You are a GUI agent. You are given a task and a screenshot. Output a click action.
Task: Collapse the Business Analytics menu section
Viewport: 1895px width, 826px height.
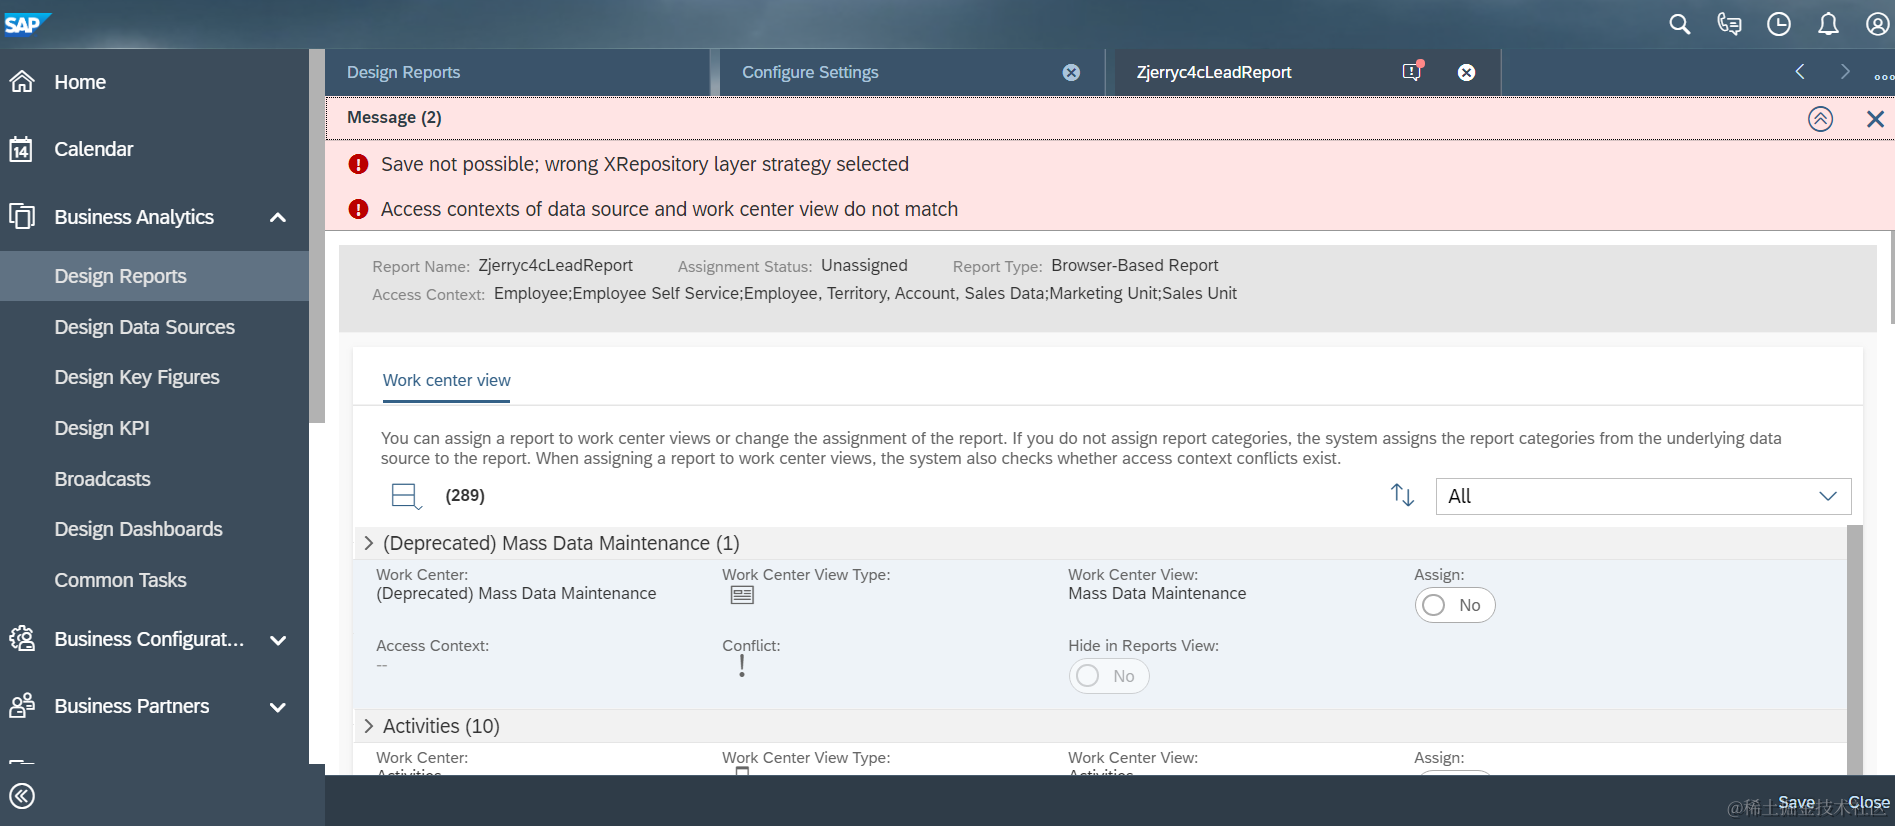click(278, 217)
